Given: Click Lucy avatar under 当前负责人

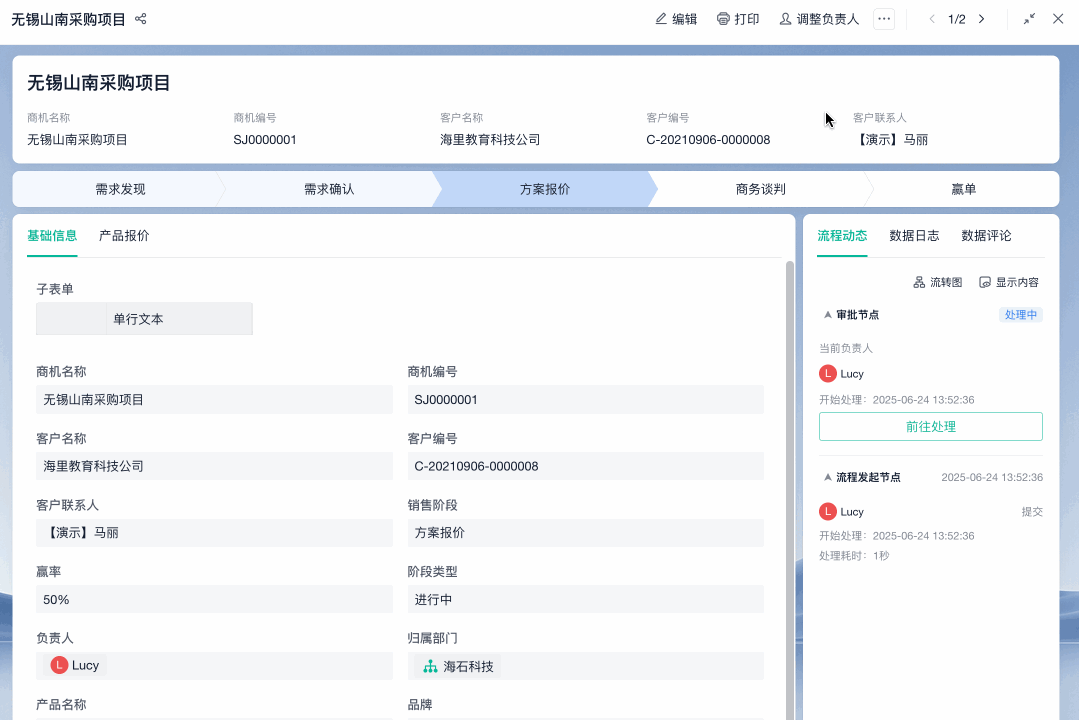Looking at the screenshot, I should pyautogui.click(x=828, y=374).
